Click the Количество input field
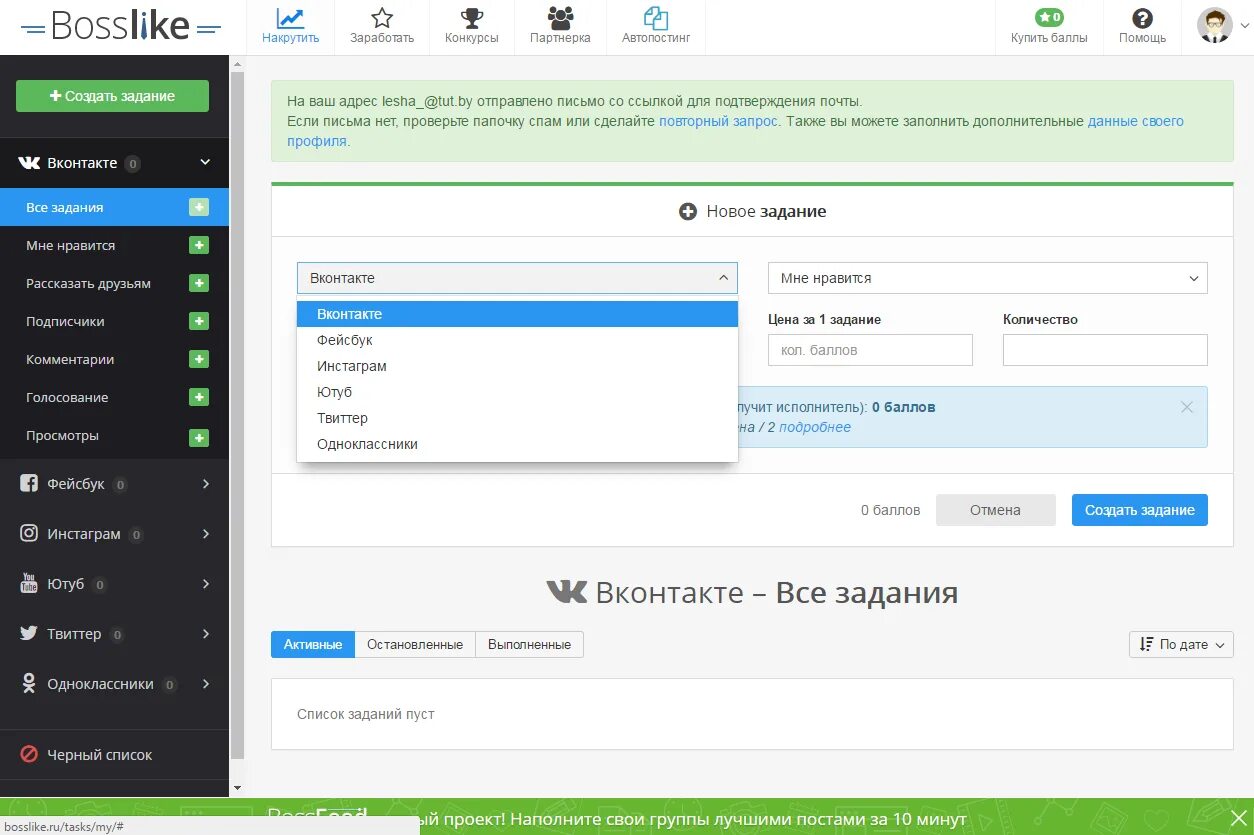1254x835 pixels. [x=1105, y=350]
